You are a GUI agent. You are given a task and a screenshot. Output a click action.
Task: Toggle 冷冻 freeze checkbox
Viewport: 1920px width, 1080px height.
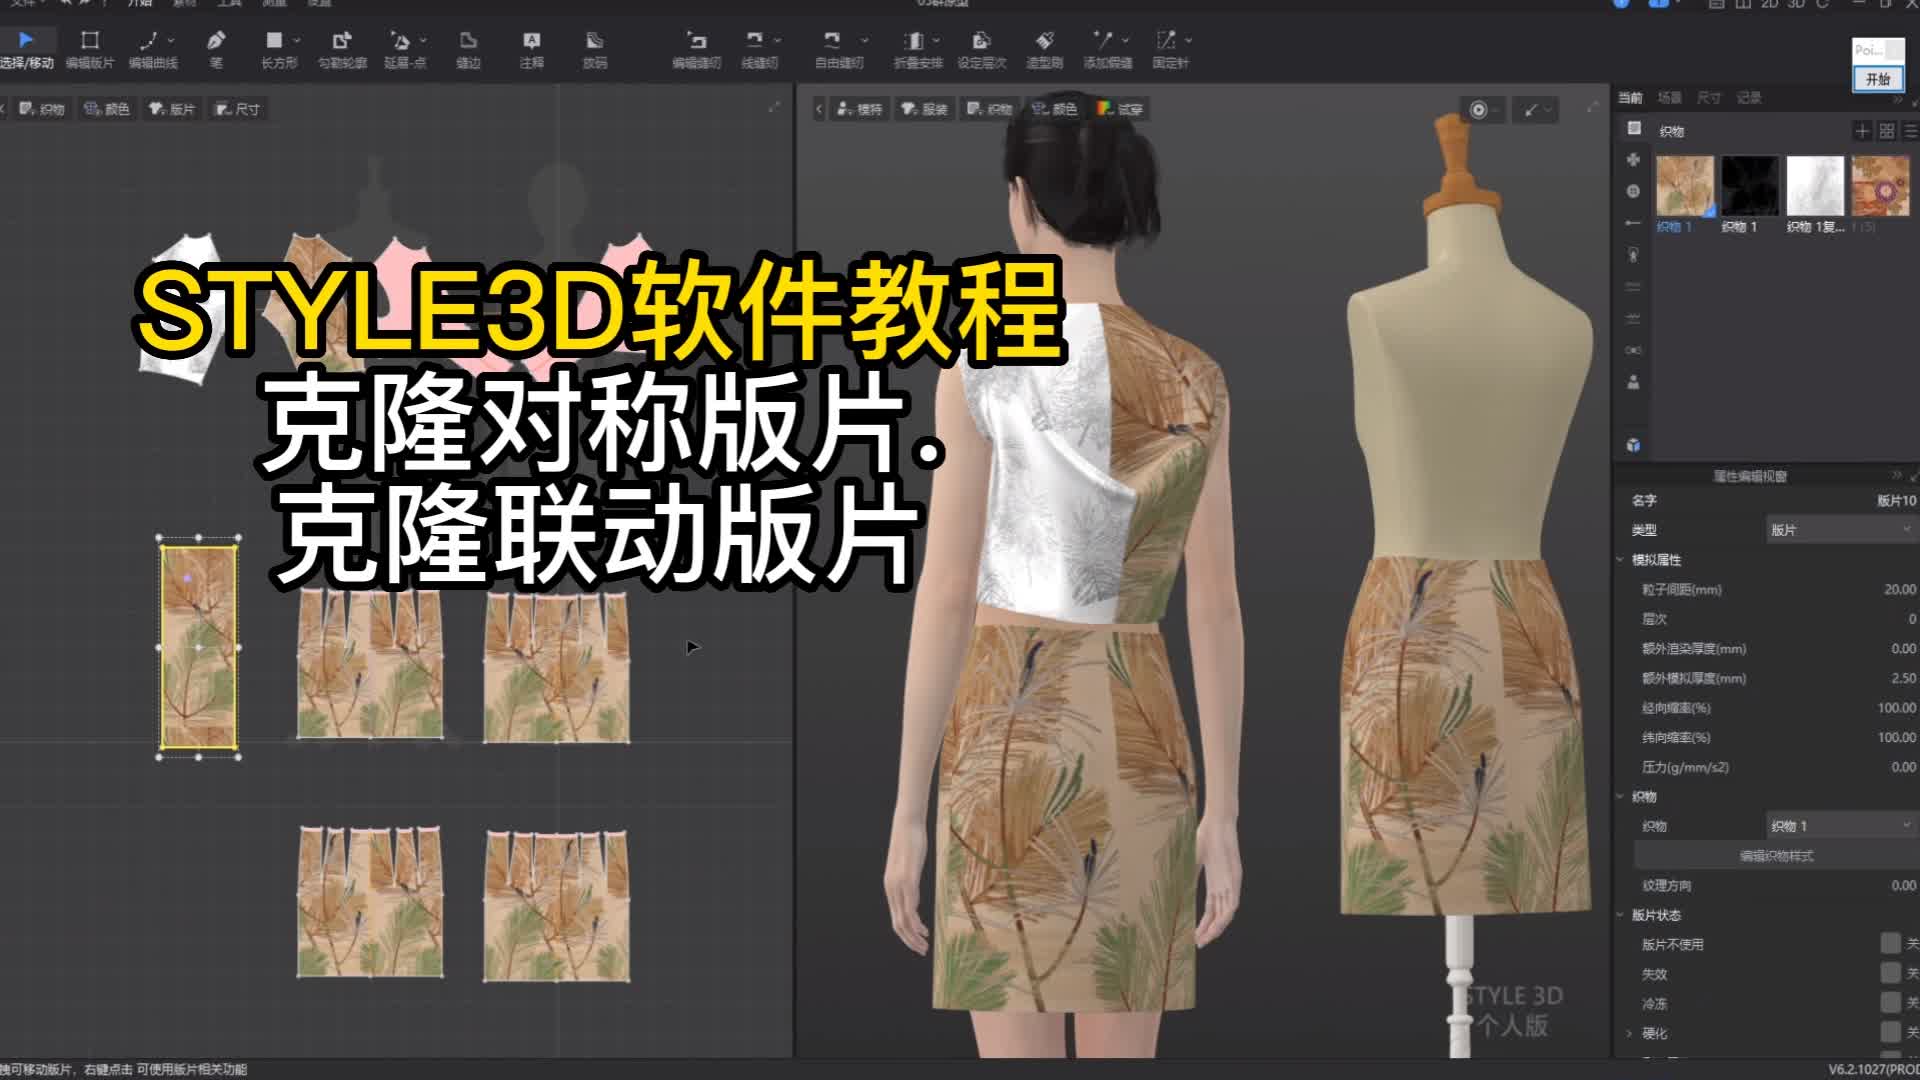[x=1890, y=1003]
